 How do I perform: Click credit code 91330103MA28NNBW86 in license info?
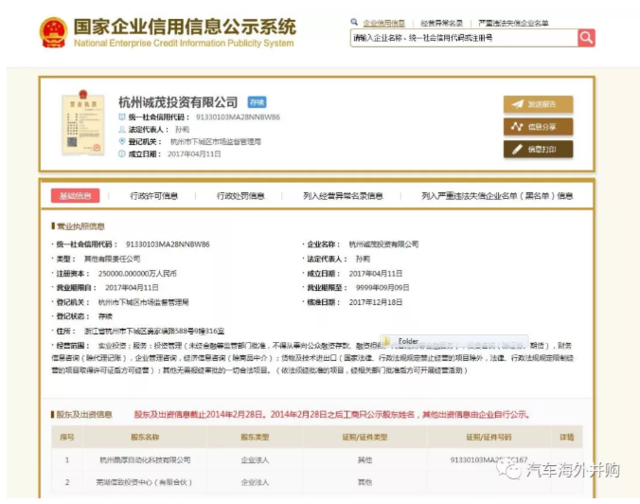point(167,244)
